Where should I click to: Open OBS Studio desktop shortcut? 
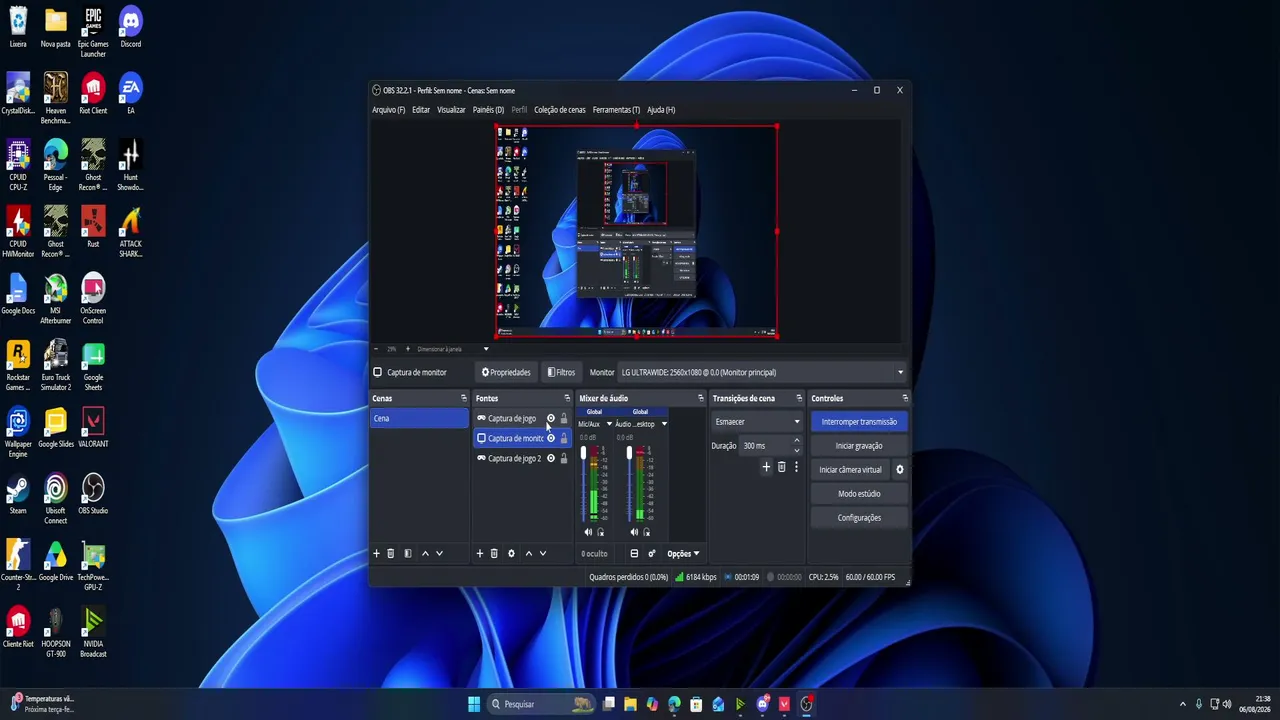(93, 494)
